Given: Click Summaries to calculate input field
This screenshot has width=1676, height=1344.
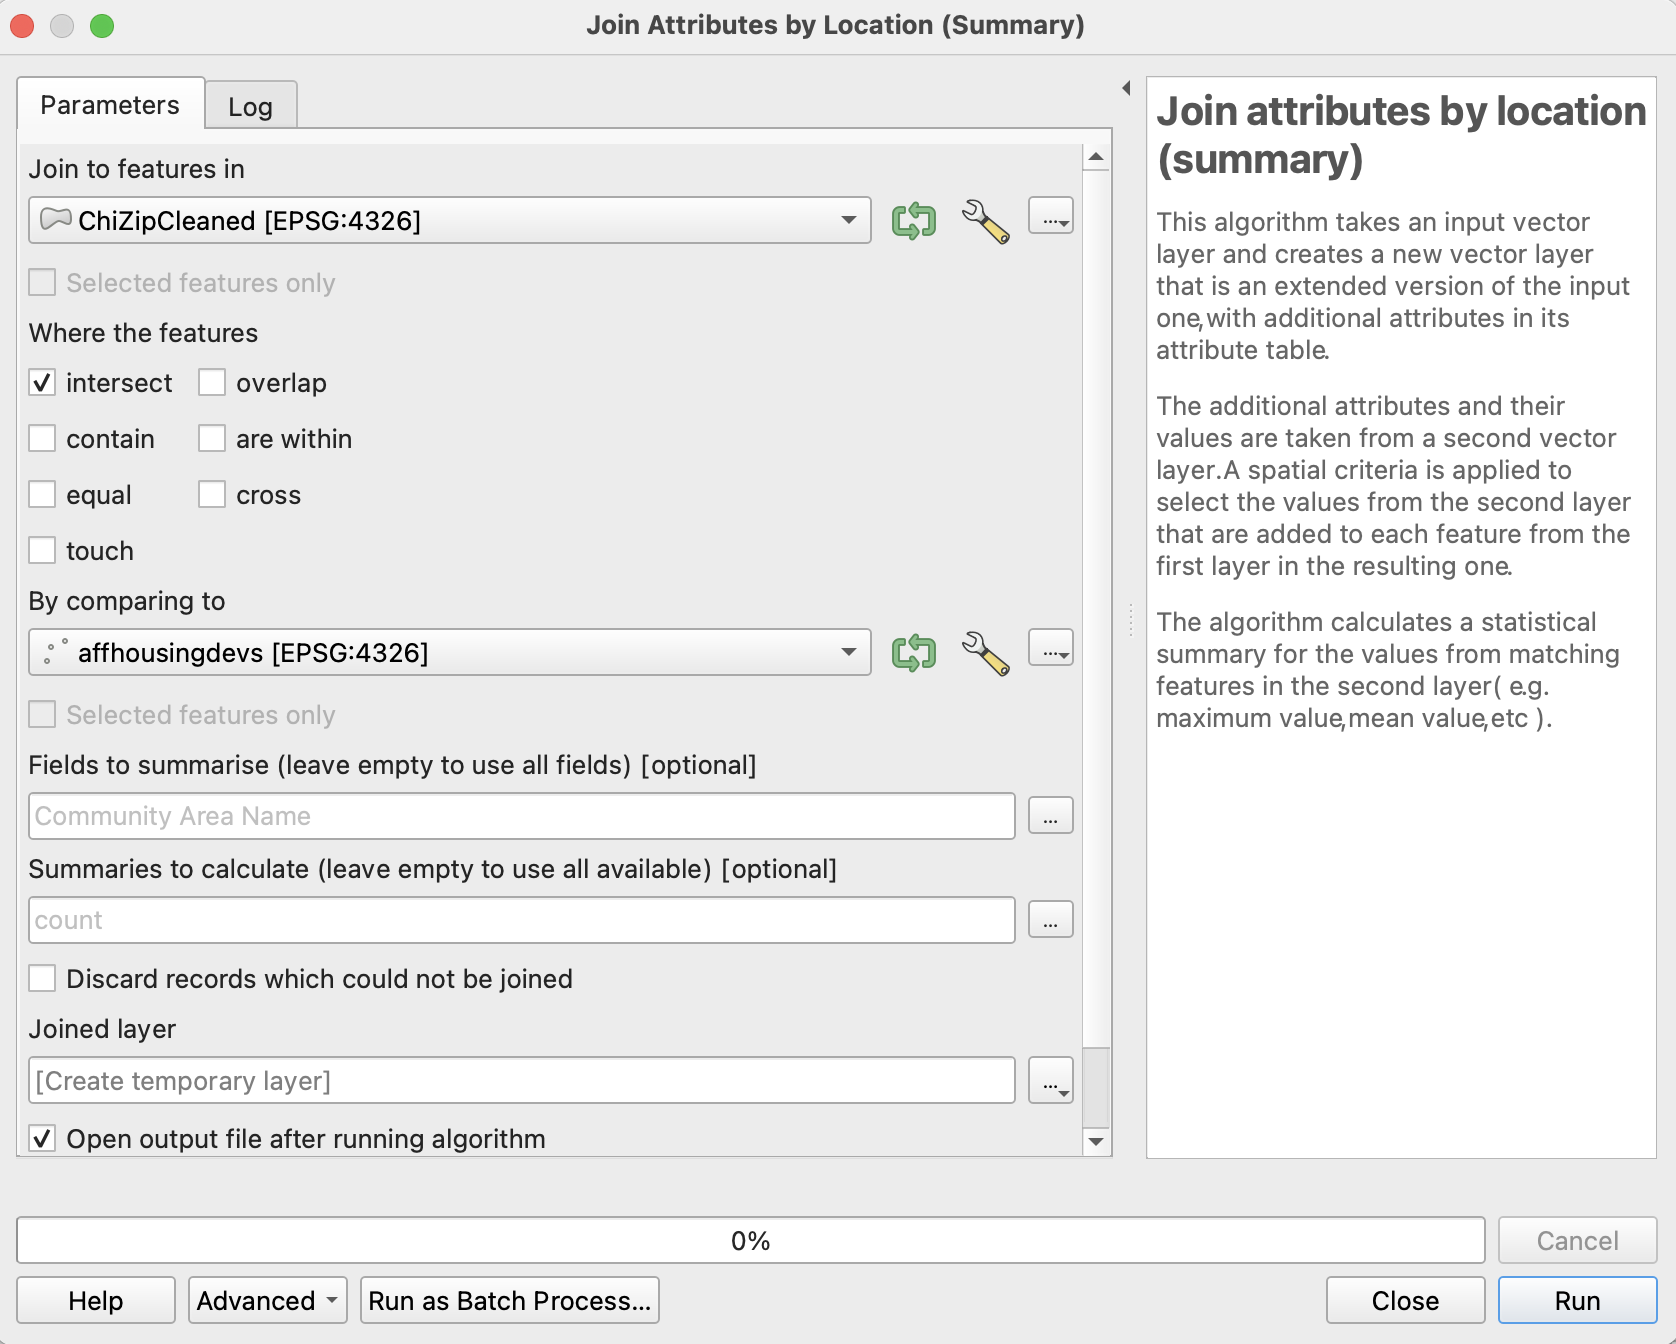Looking at the screenshot, I should pyautogui.click(x=522, y=920).
